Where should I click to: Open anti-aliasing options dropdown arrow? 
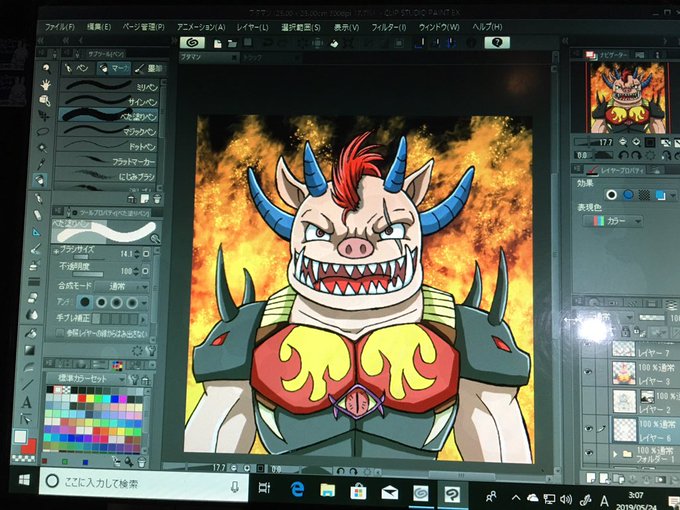pyautogui.click(x=144, y=302)
